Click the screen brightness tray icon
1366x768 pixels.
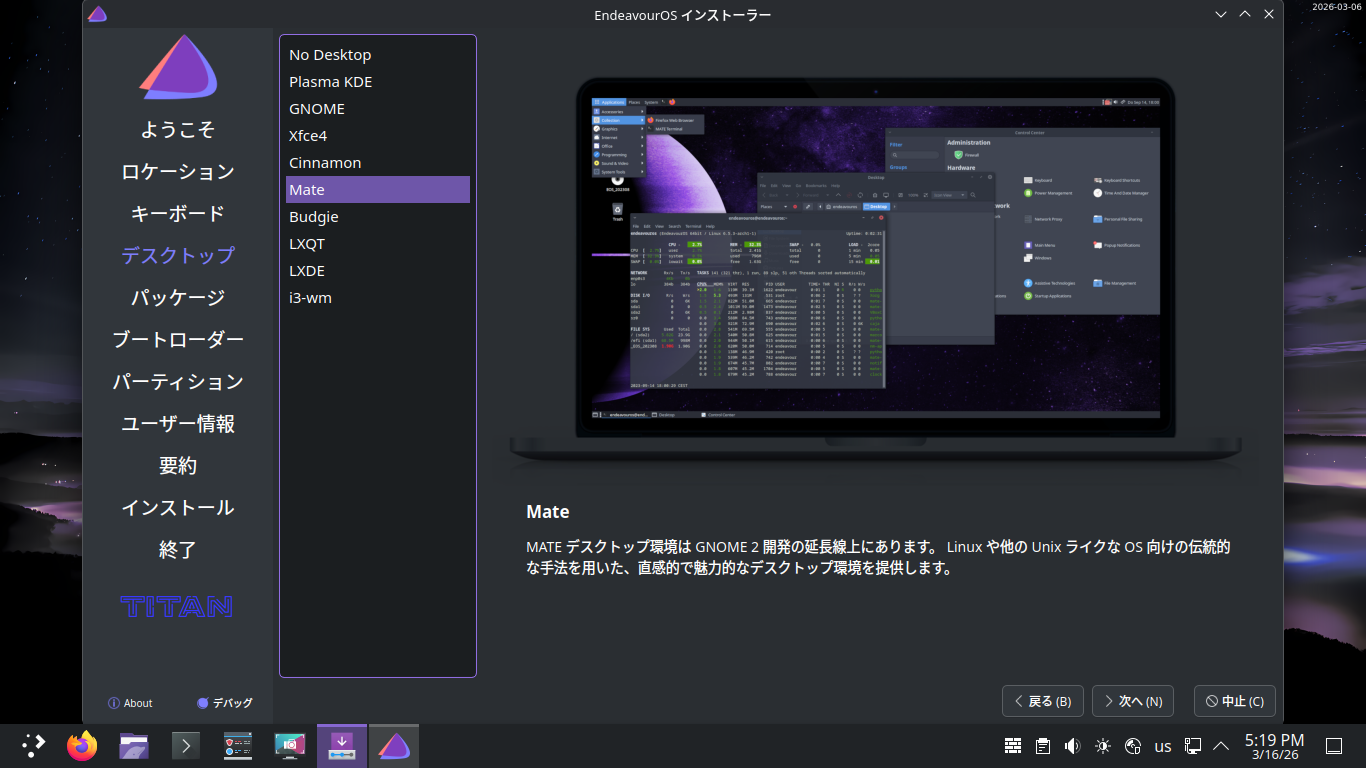tap(1103, 746)
